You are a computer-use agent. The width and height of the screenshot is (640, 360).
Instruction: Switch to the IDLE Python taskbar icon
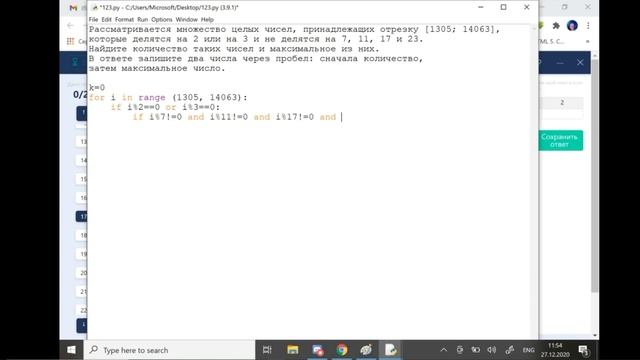[391, 350]
